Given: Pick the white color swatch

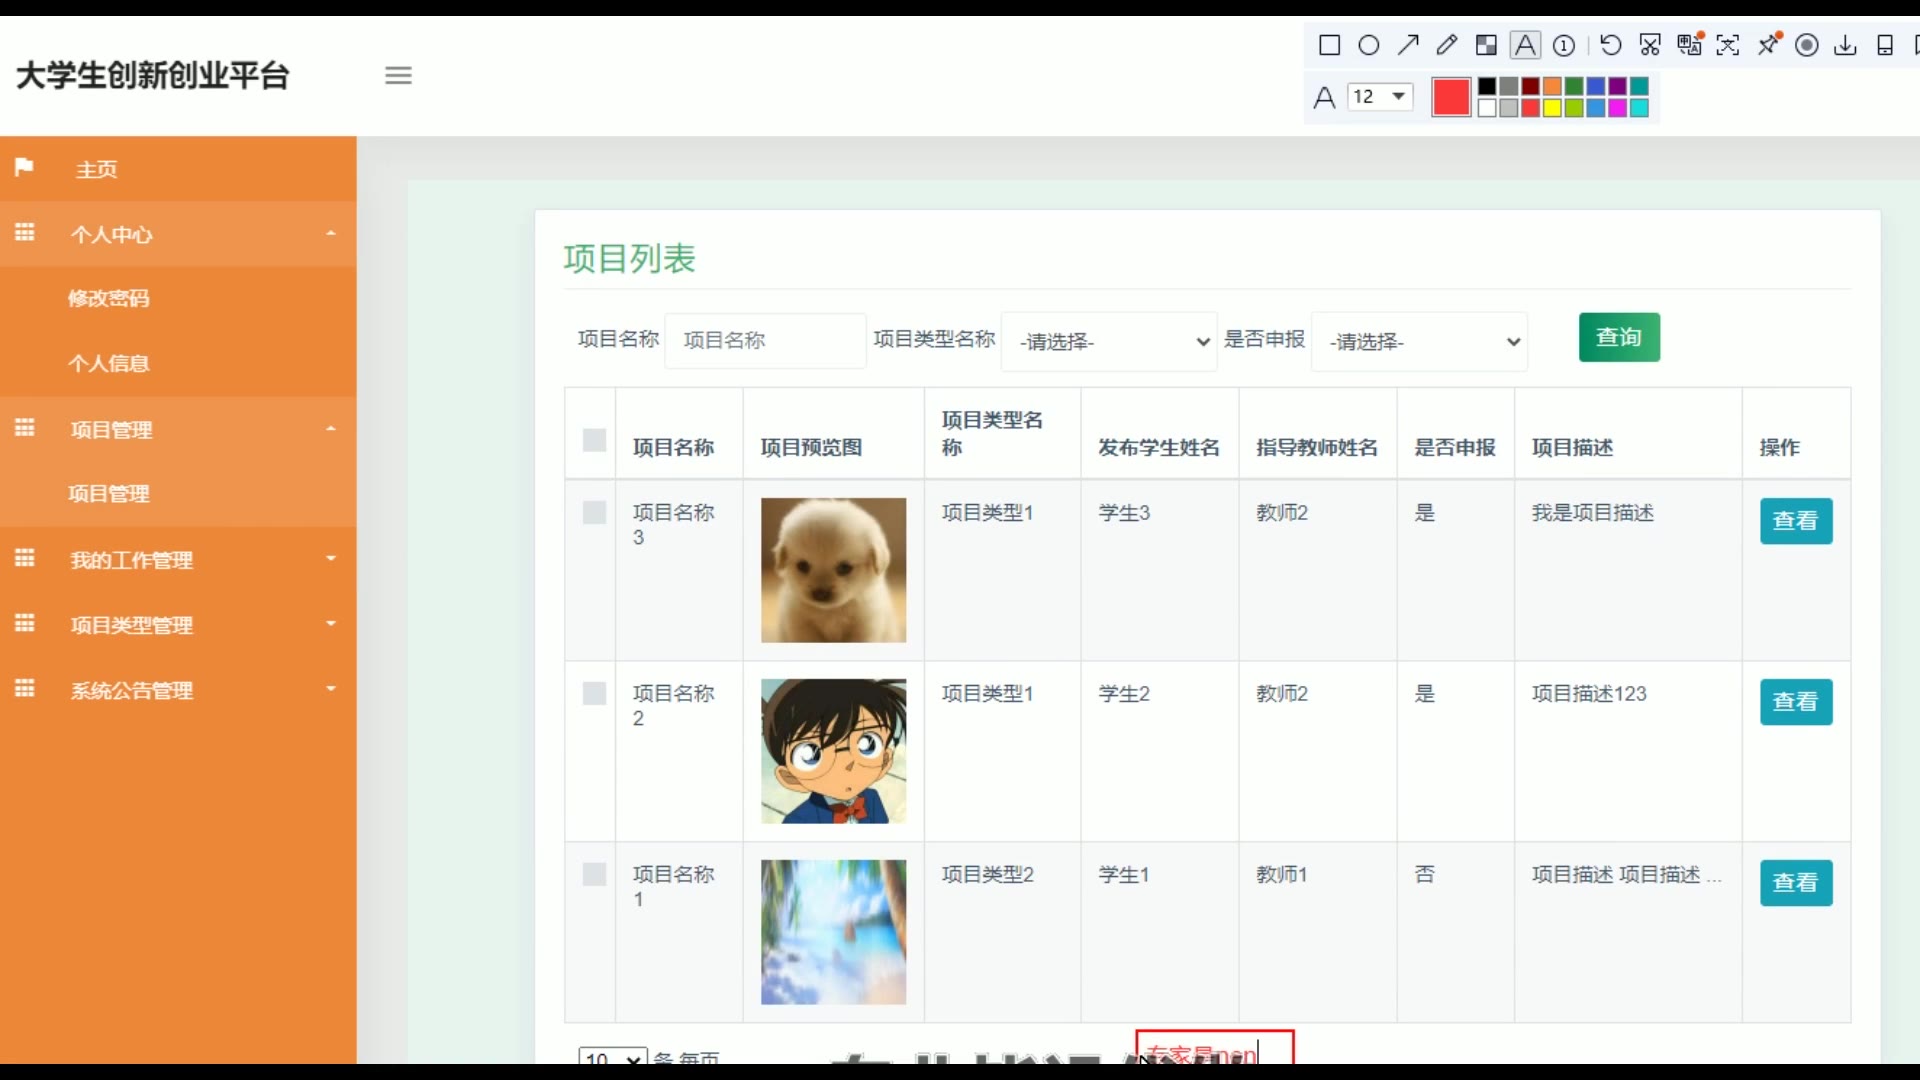Looking at the screenshot, I should click(x=1487, y=107).
